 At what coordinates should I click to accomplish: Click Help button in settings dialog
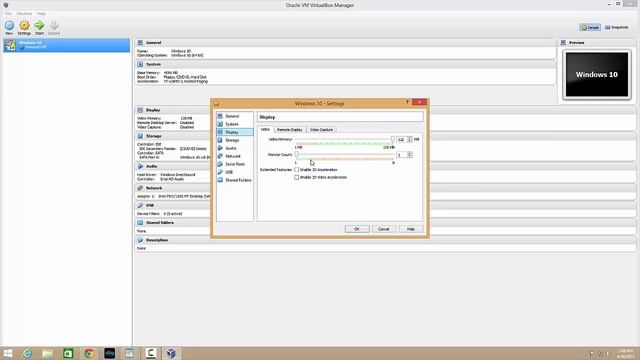click(411, 229)
